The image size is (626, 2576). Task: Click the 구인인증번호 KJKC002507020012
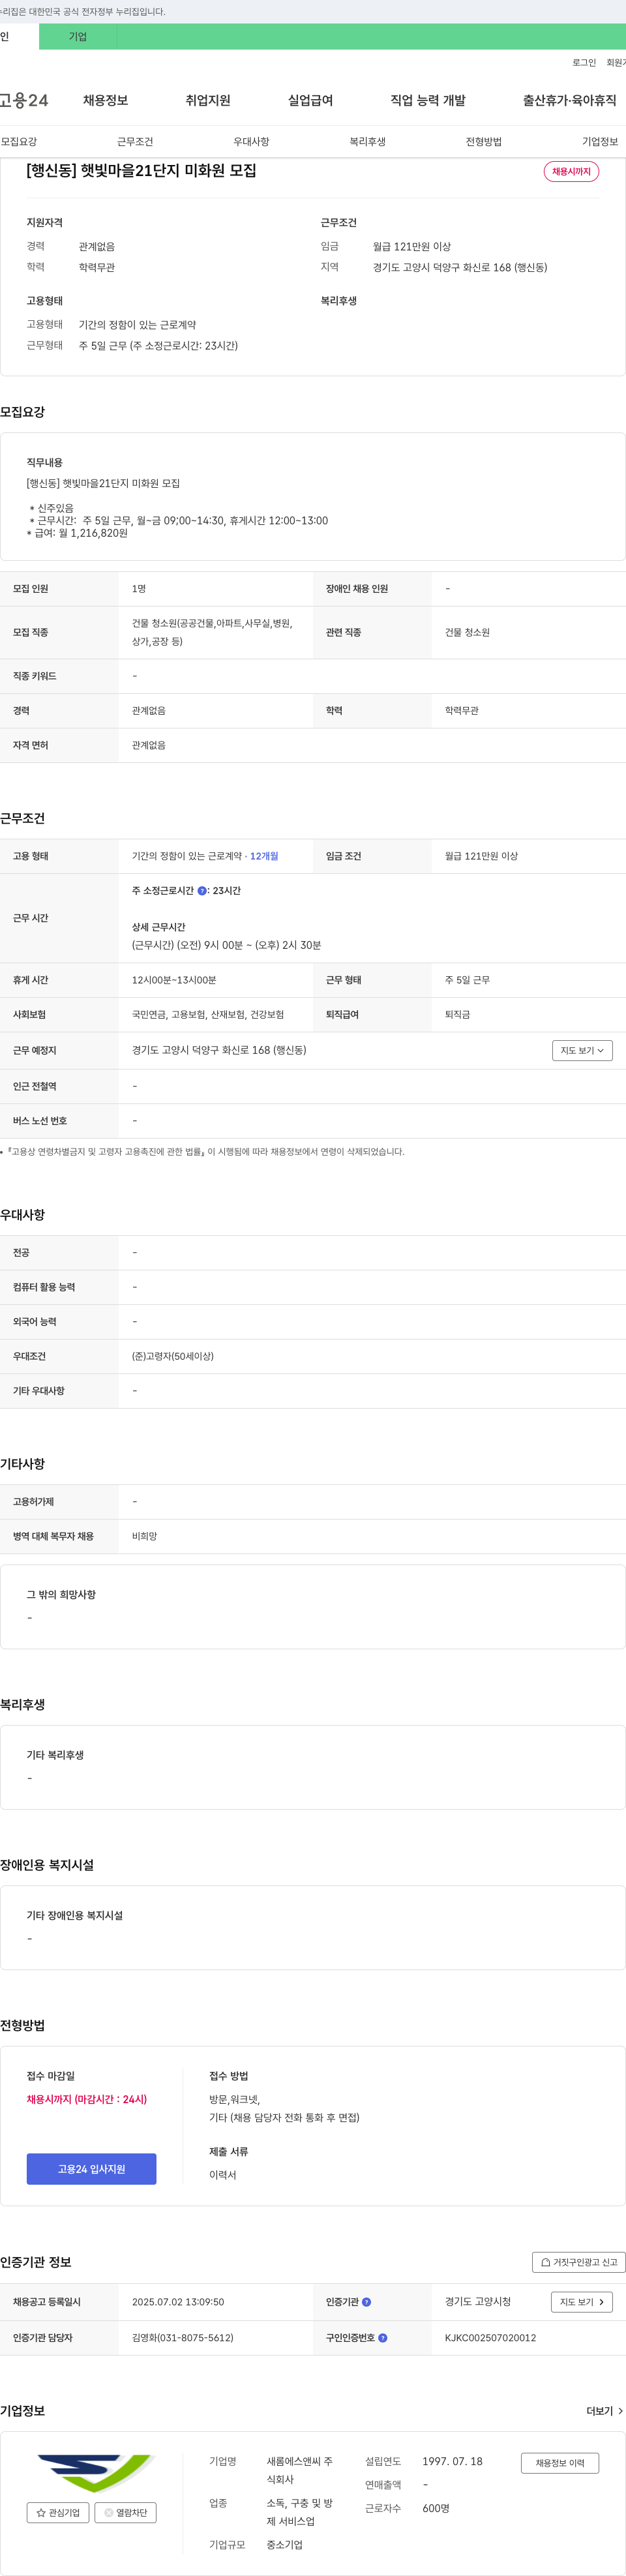click(x=490, y=2338)
